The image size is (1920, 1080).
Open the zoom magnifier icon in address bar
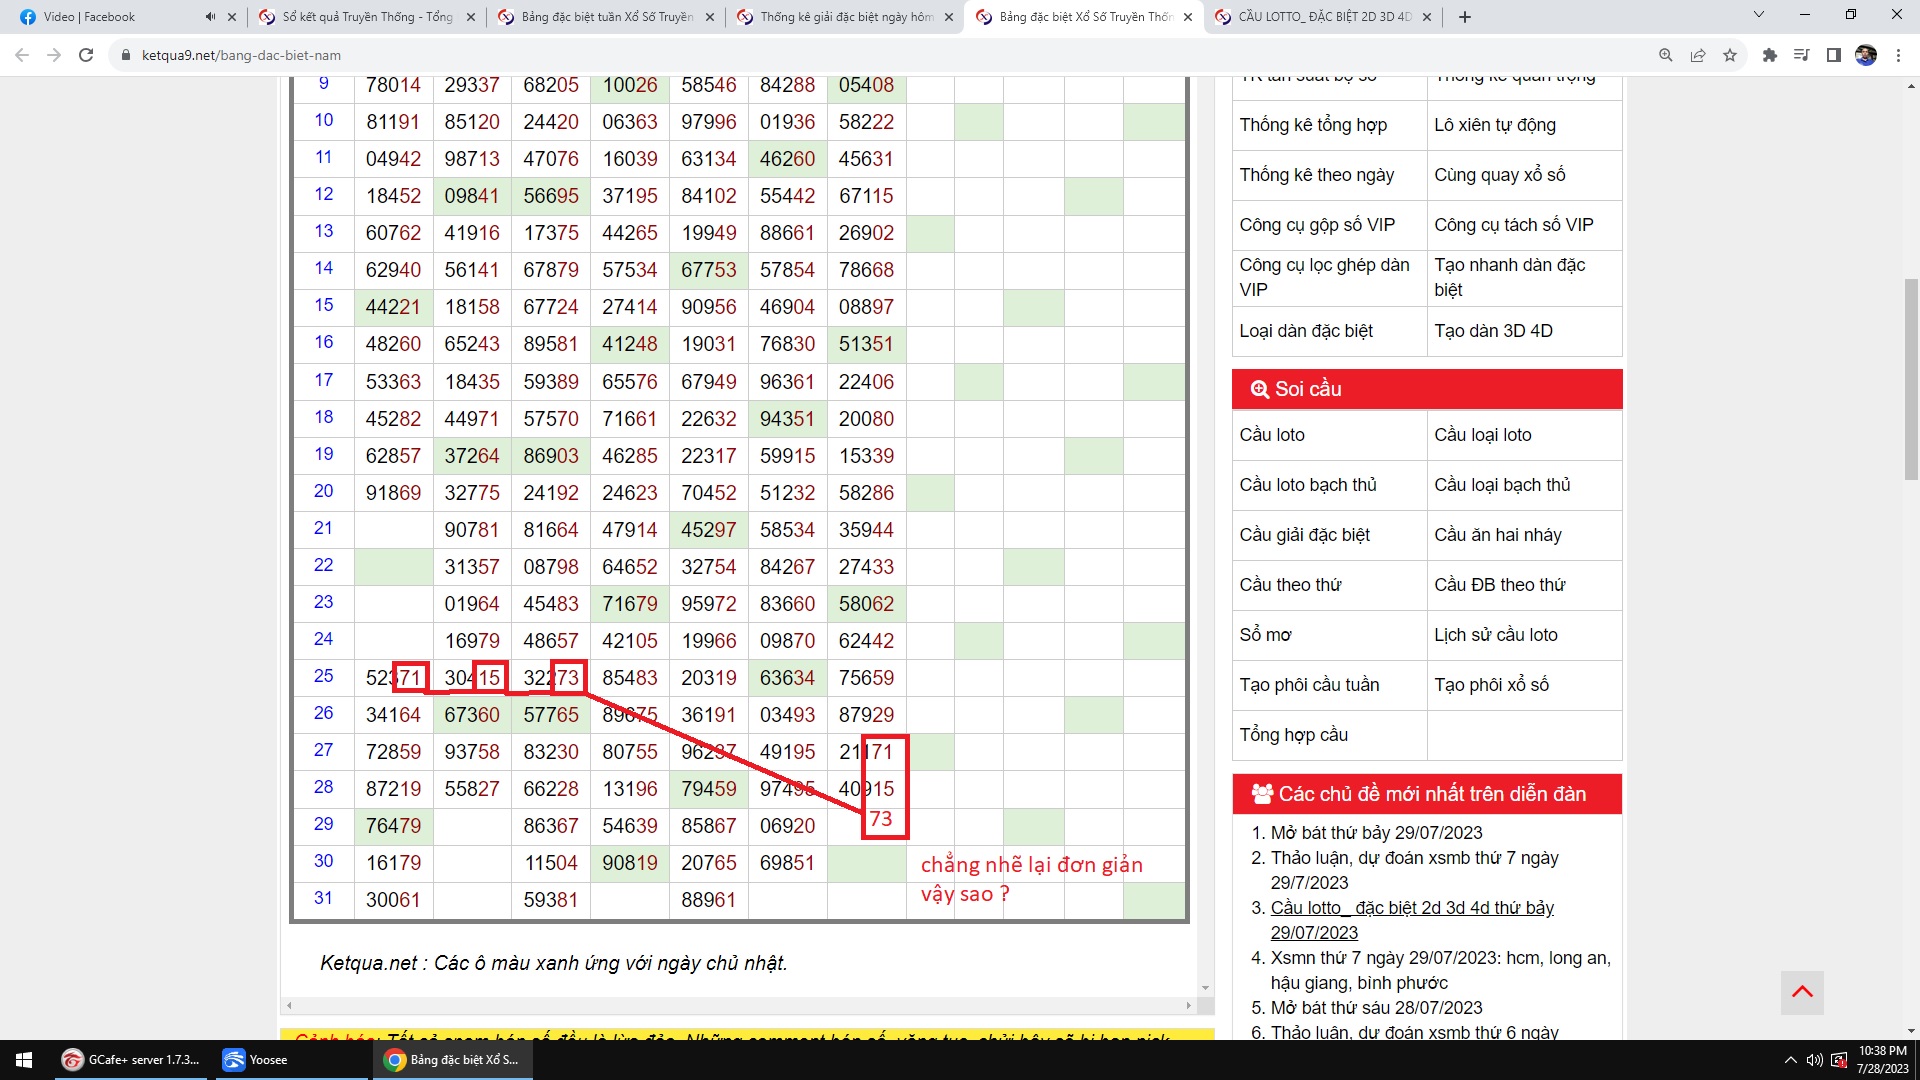(x=1666, y=55)
